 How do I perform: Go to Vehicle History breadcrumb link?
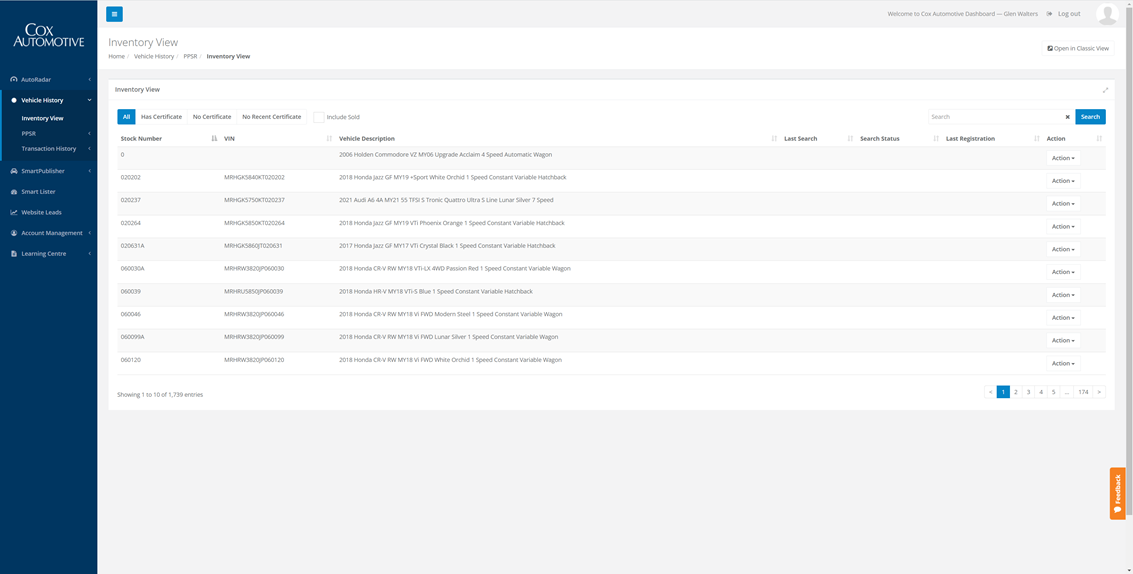coord(154,56)
